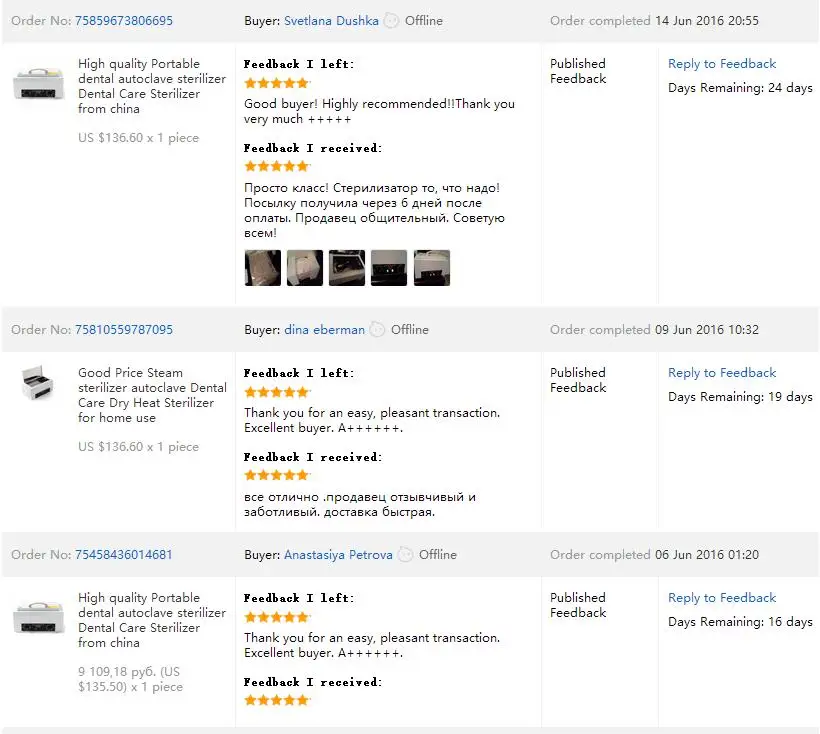View buyer profile Svetlana Dushka
820x734 pixels.
[331, 21]
